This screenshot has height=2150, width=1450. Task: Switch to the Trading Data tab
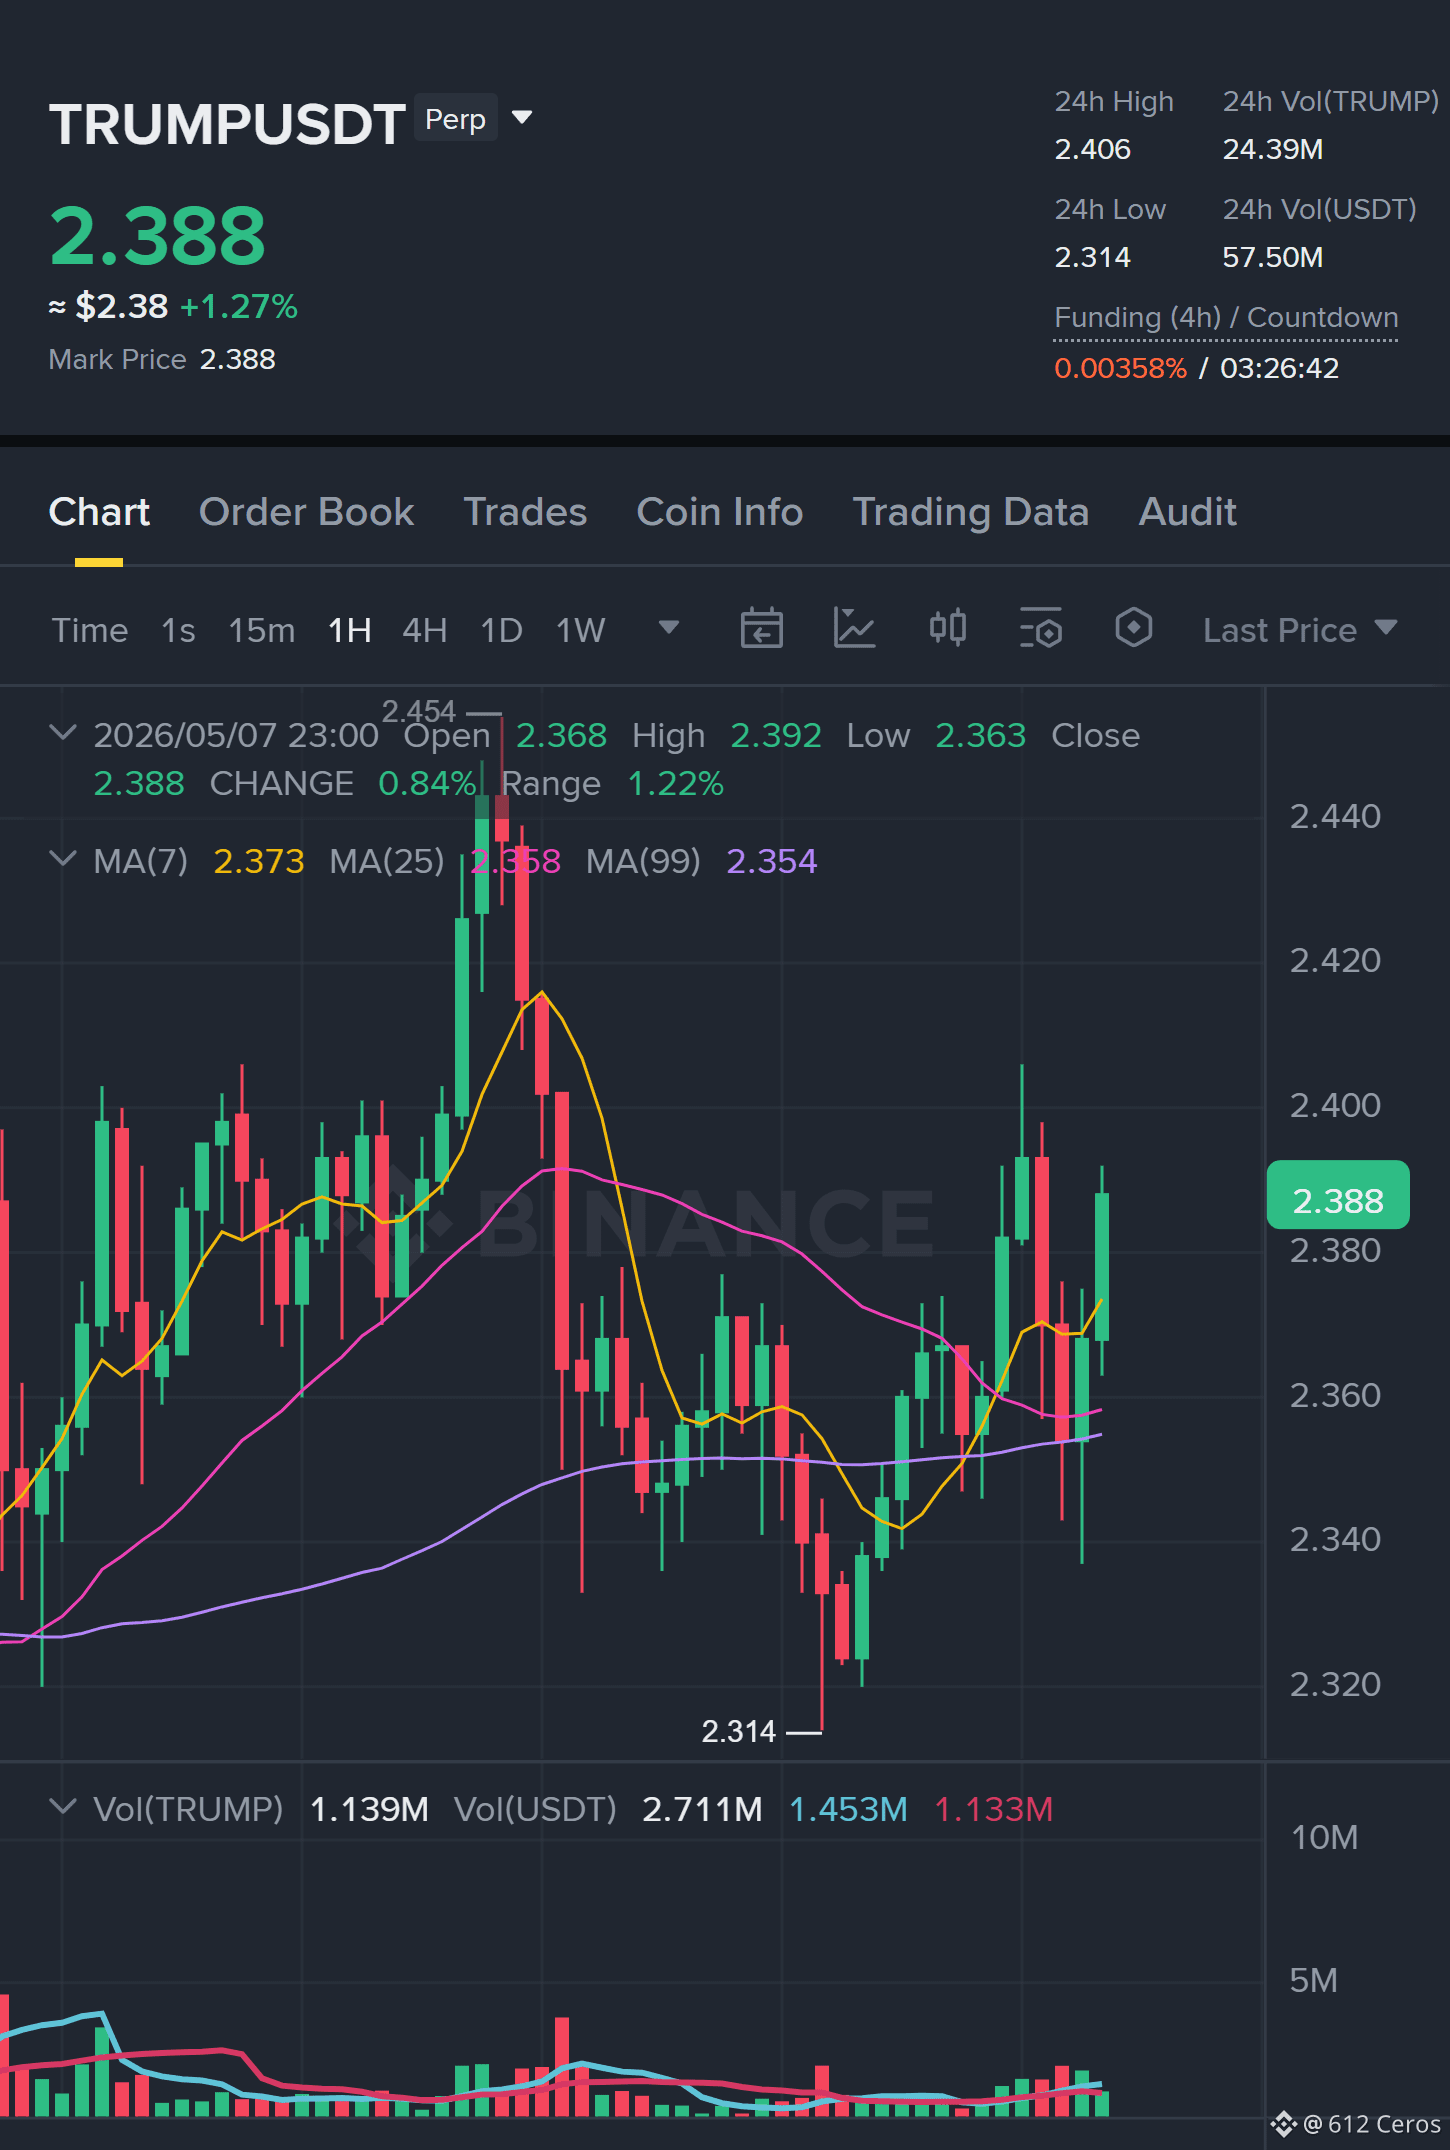point(970,512)
